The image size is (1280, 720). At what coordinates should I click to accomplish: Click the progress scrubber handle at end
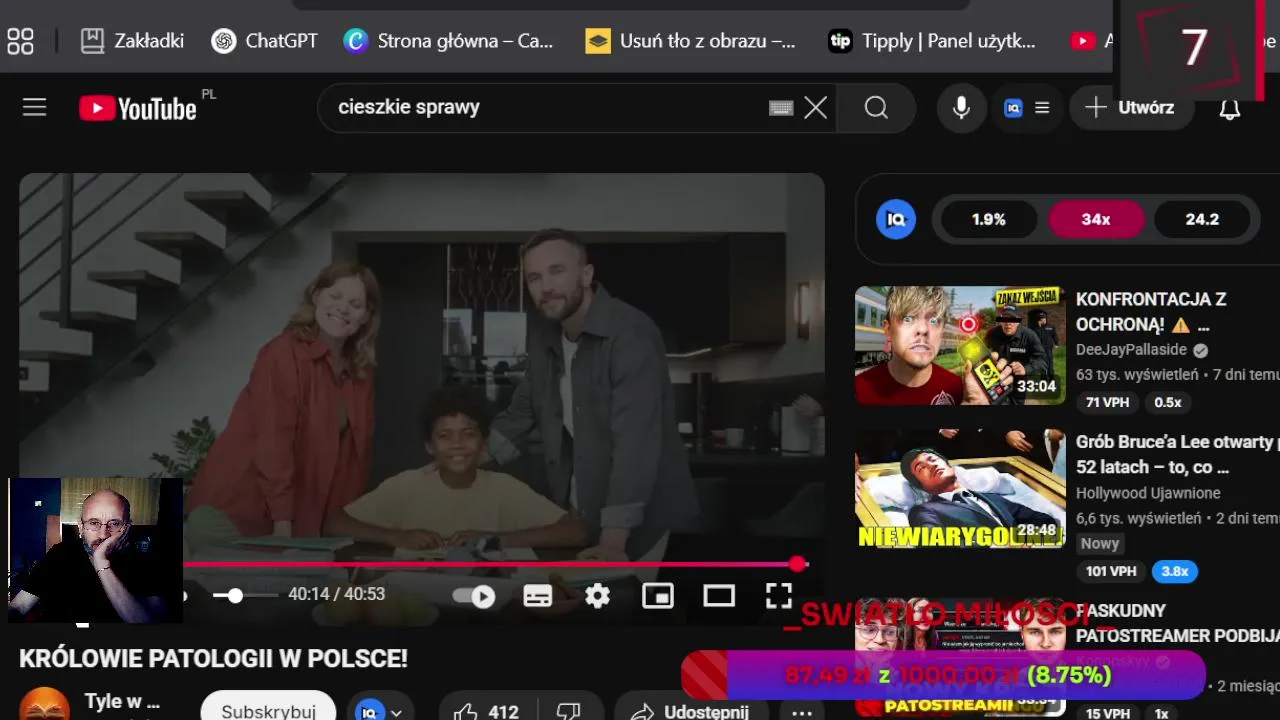point(797,564)
